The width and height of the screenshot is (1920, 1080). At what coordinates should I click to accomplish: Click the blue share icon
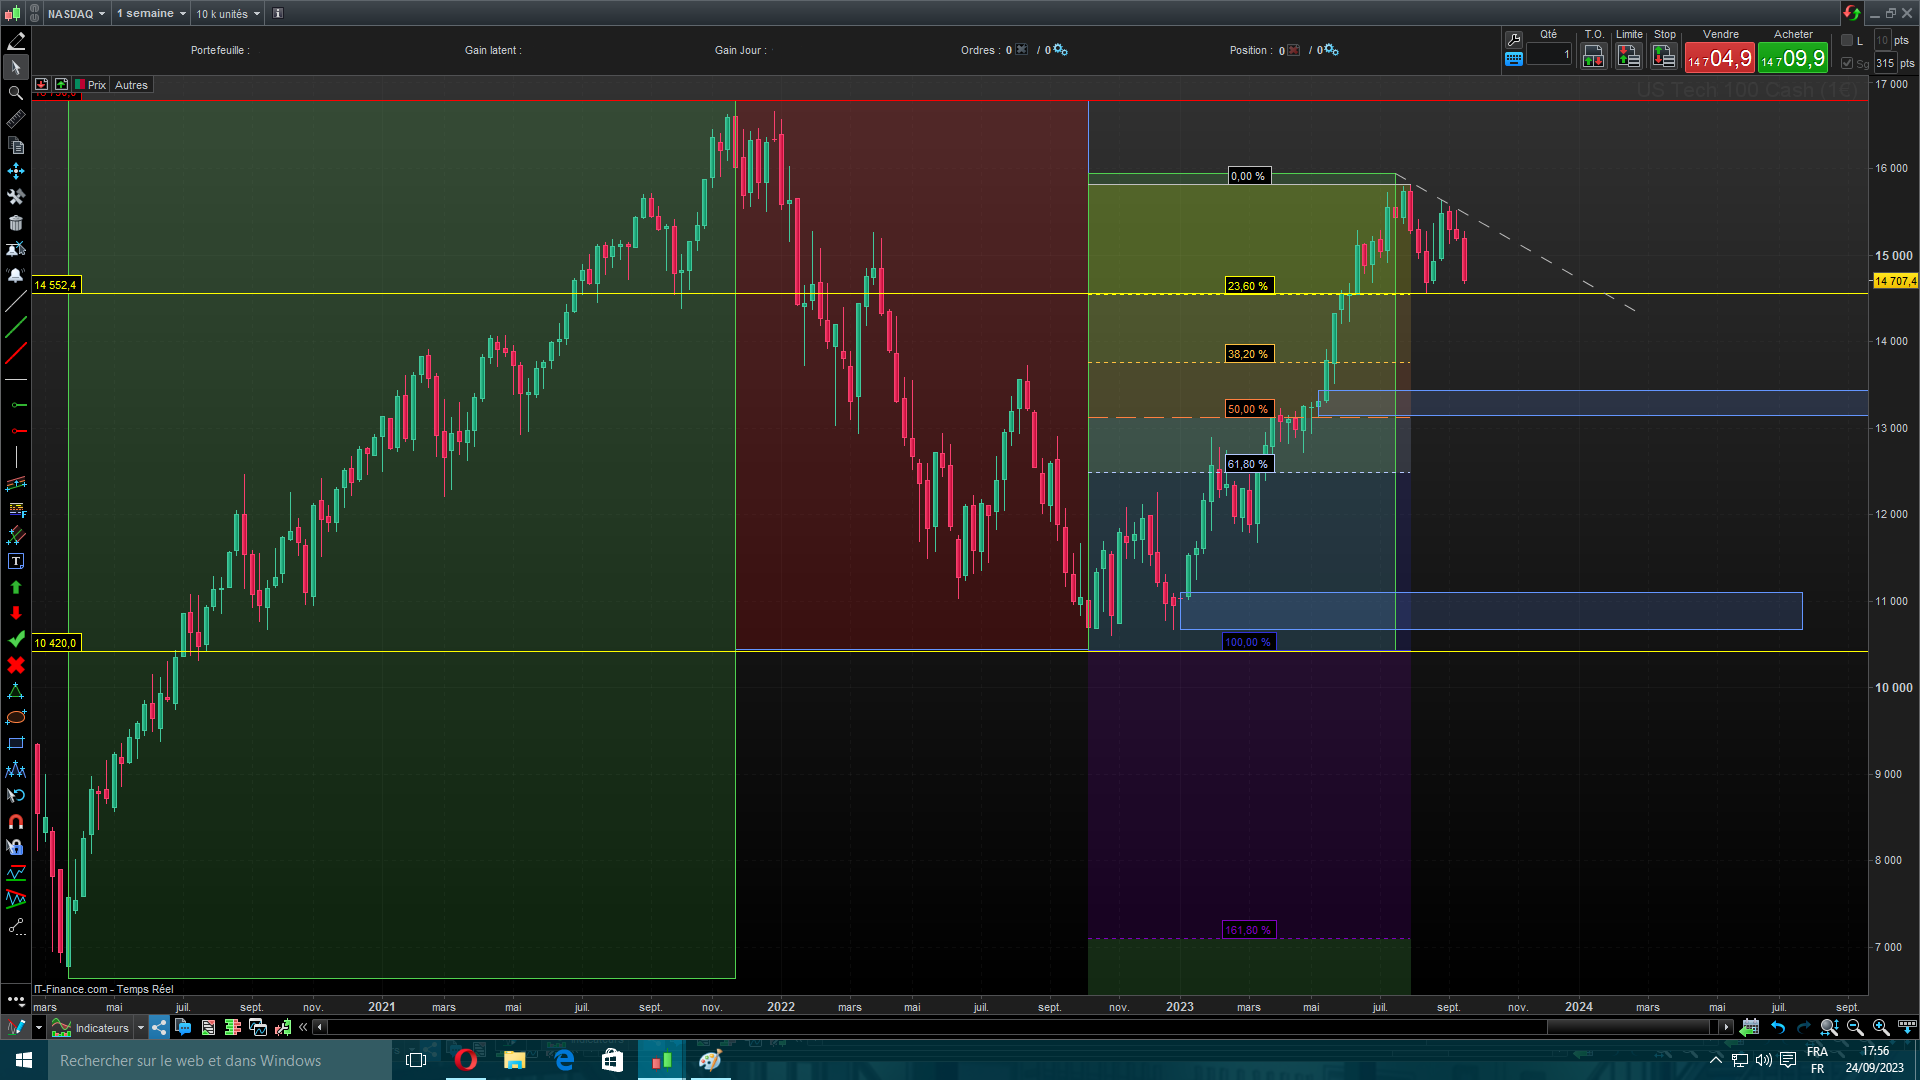[x=159, y=1027]
